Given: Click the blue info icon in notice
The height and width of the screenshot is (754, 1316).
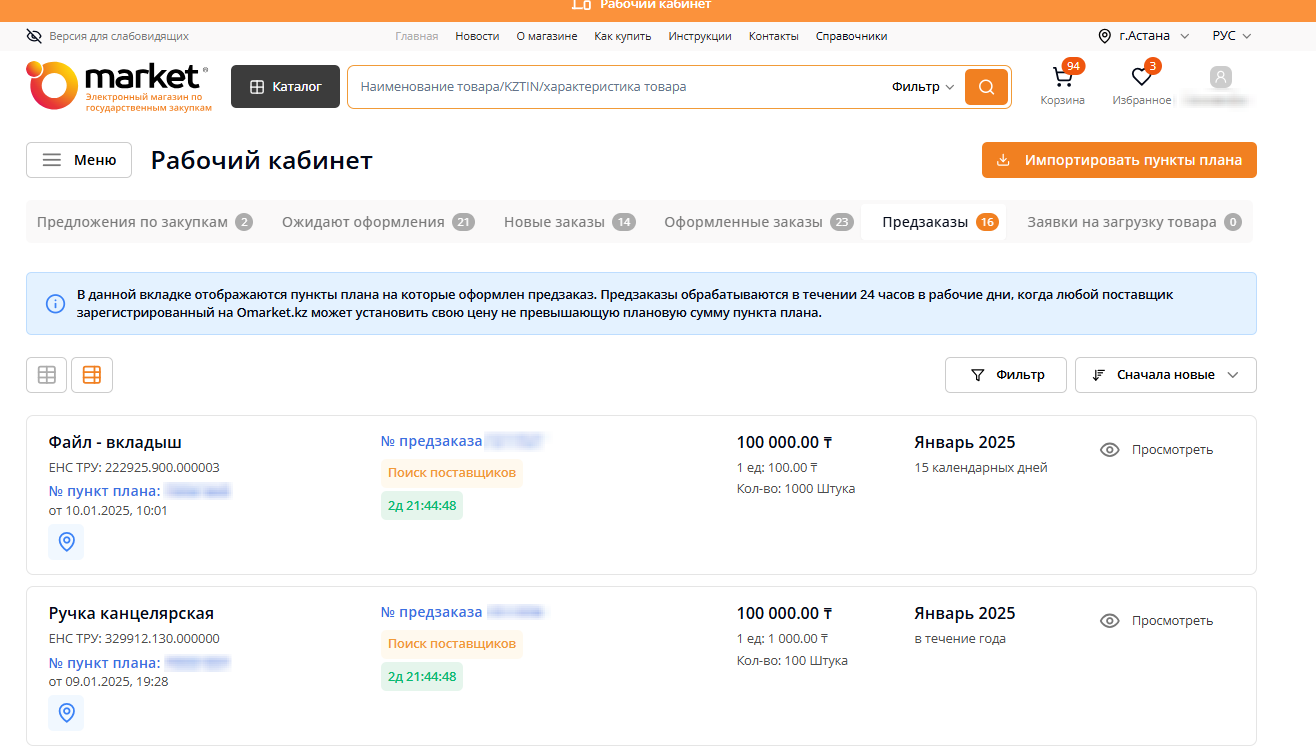Looking at the screenshot, I should (x=56, y=303).
